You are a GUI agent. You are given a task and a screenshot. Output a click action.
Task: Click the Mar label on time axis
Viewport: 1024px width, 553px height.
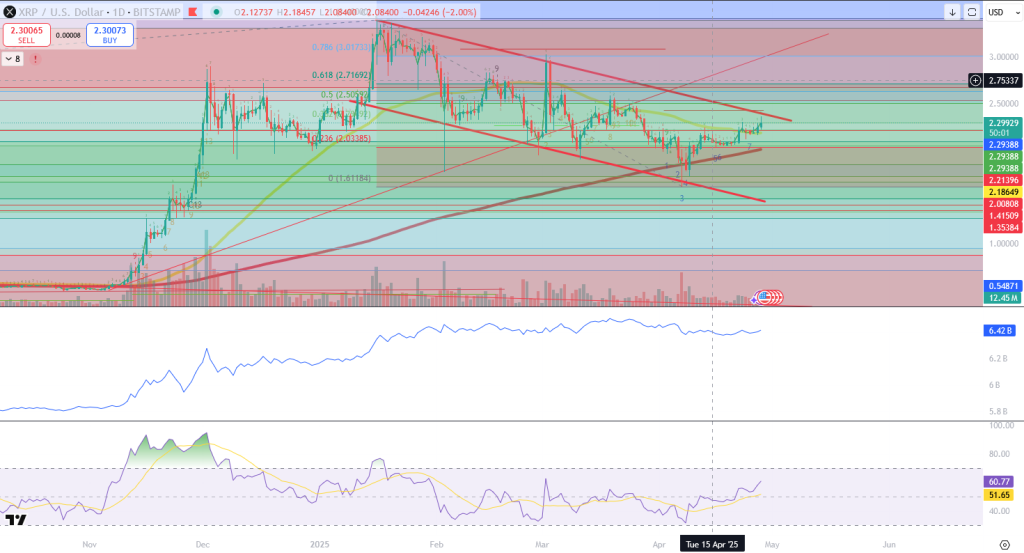click(x=541, y=545)
